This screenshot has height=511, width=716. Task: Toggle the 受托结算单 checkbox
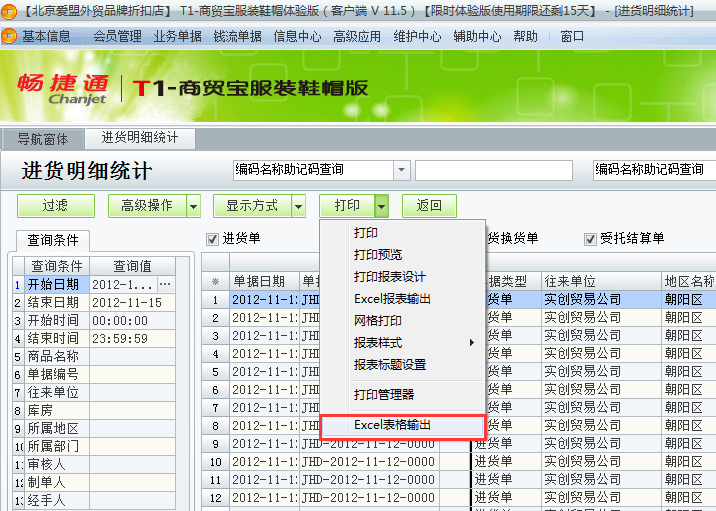(590, 239)
